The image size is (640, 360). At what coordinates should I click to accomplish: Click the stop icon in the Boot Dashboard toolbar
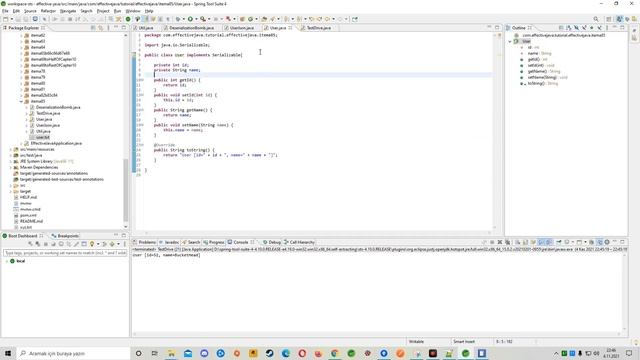pyautogui.click(x=46, y=244)
